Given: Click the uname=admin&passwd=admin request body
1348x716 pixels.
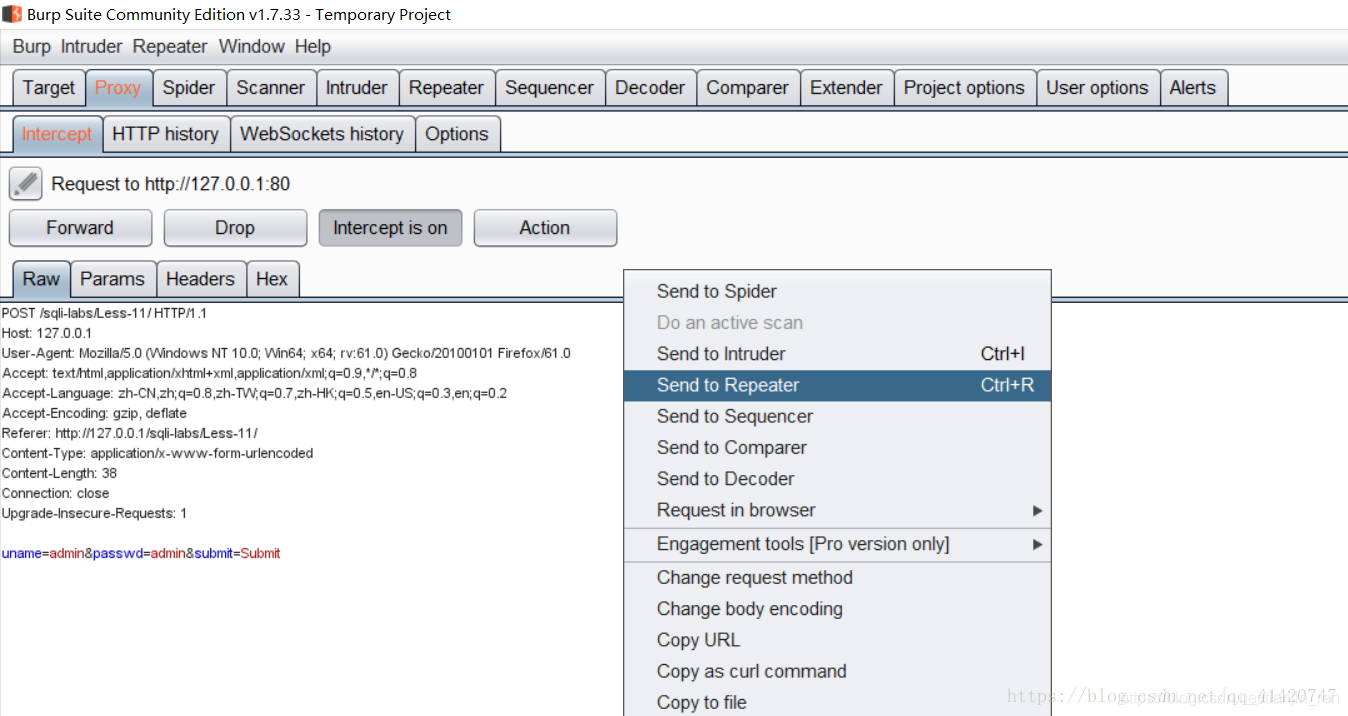Looking at the screenshot, I should click(141, 553).
